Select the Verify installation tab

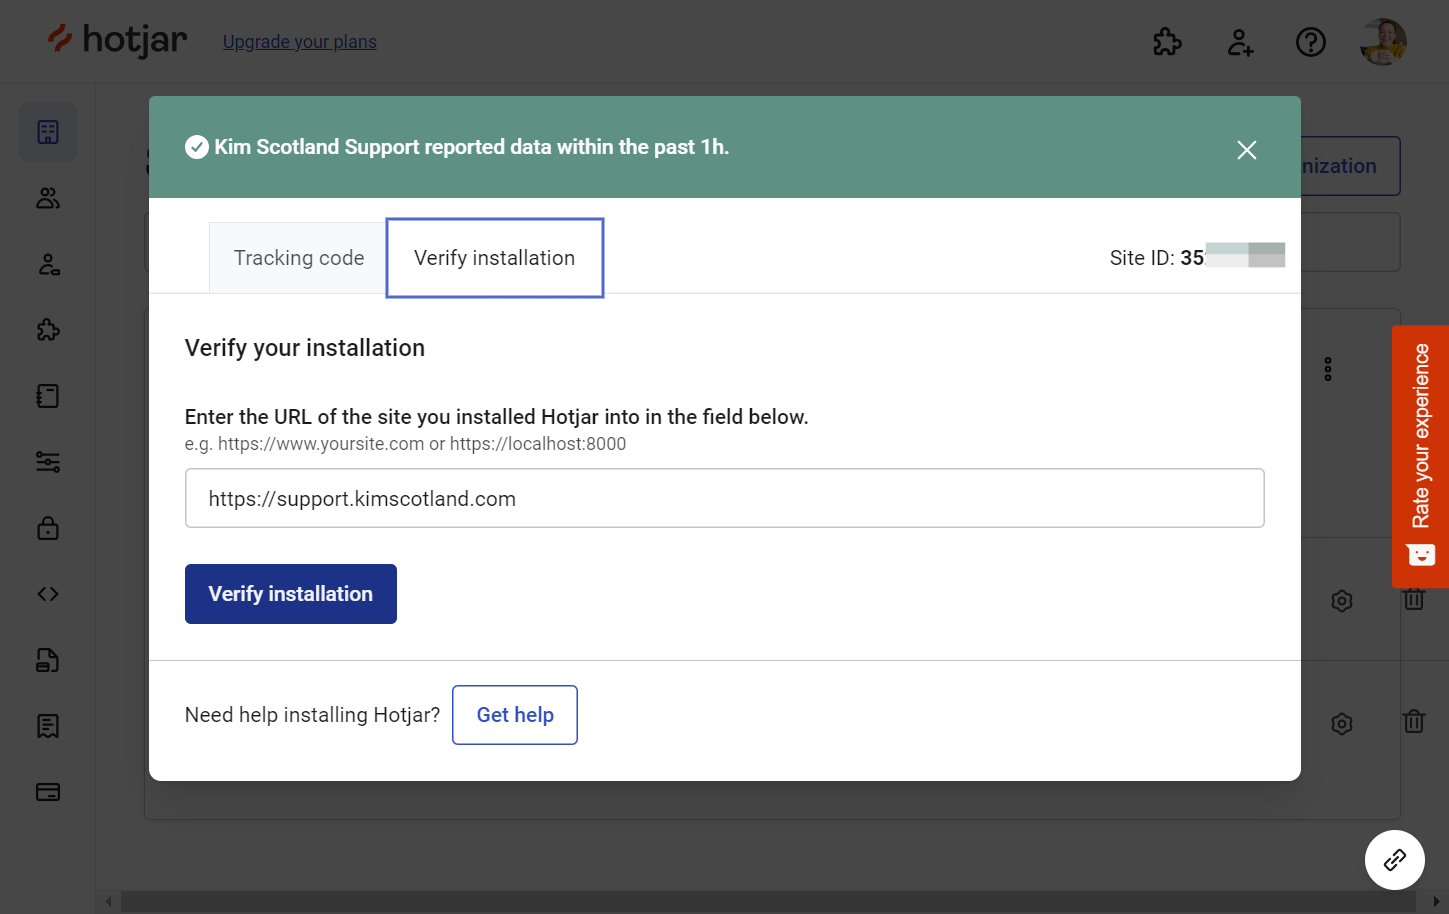(495, 258)
